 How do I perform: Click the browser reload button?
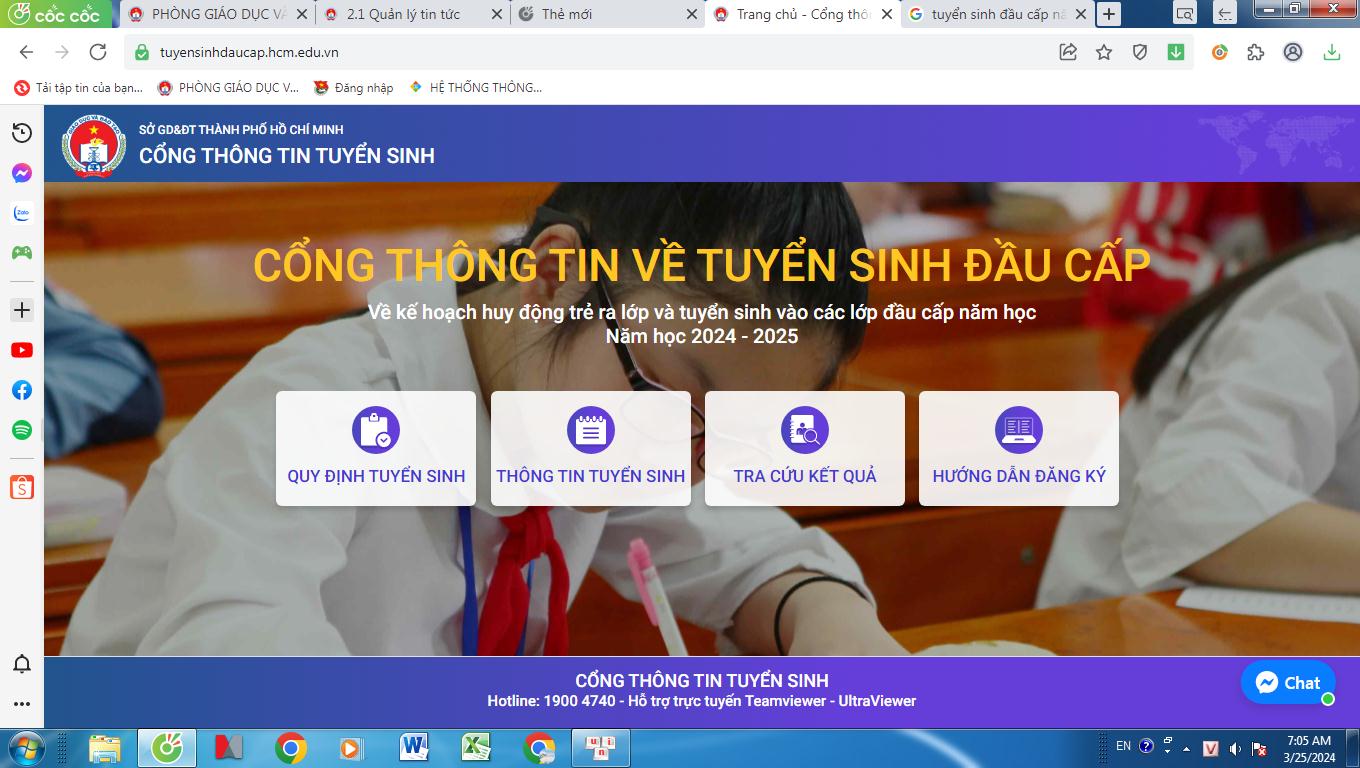click(98, 52)
